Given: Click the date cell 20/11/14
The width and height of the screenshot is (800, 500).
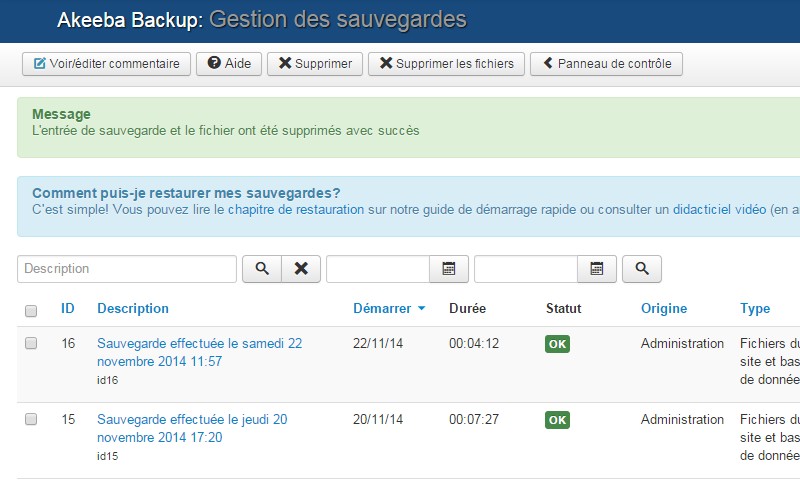Looking at the screenshot, I should click(378, 419).
